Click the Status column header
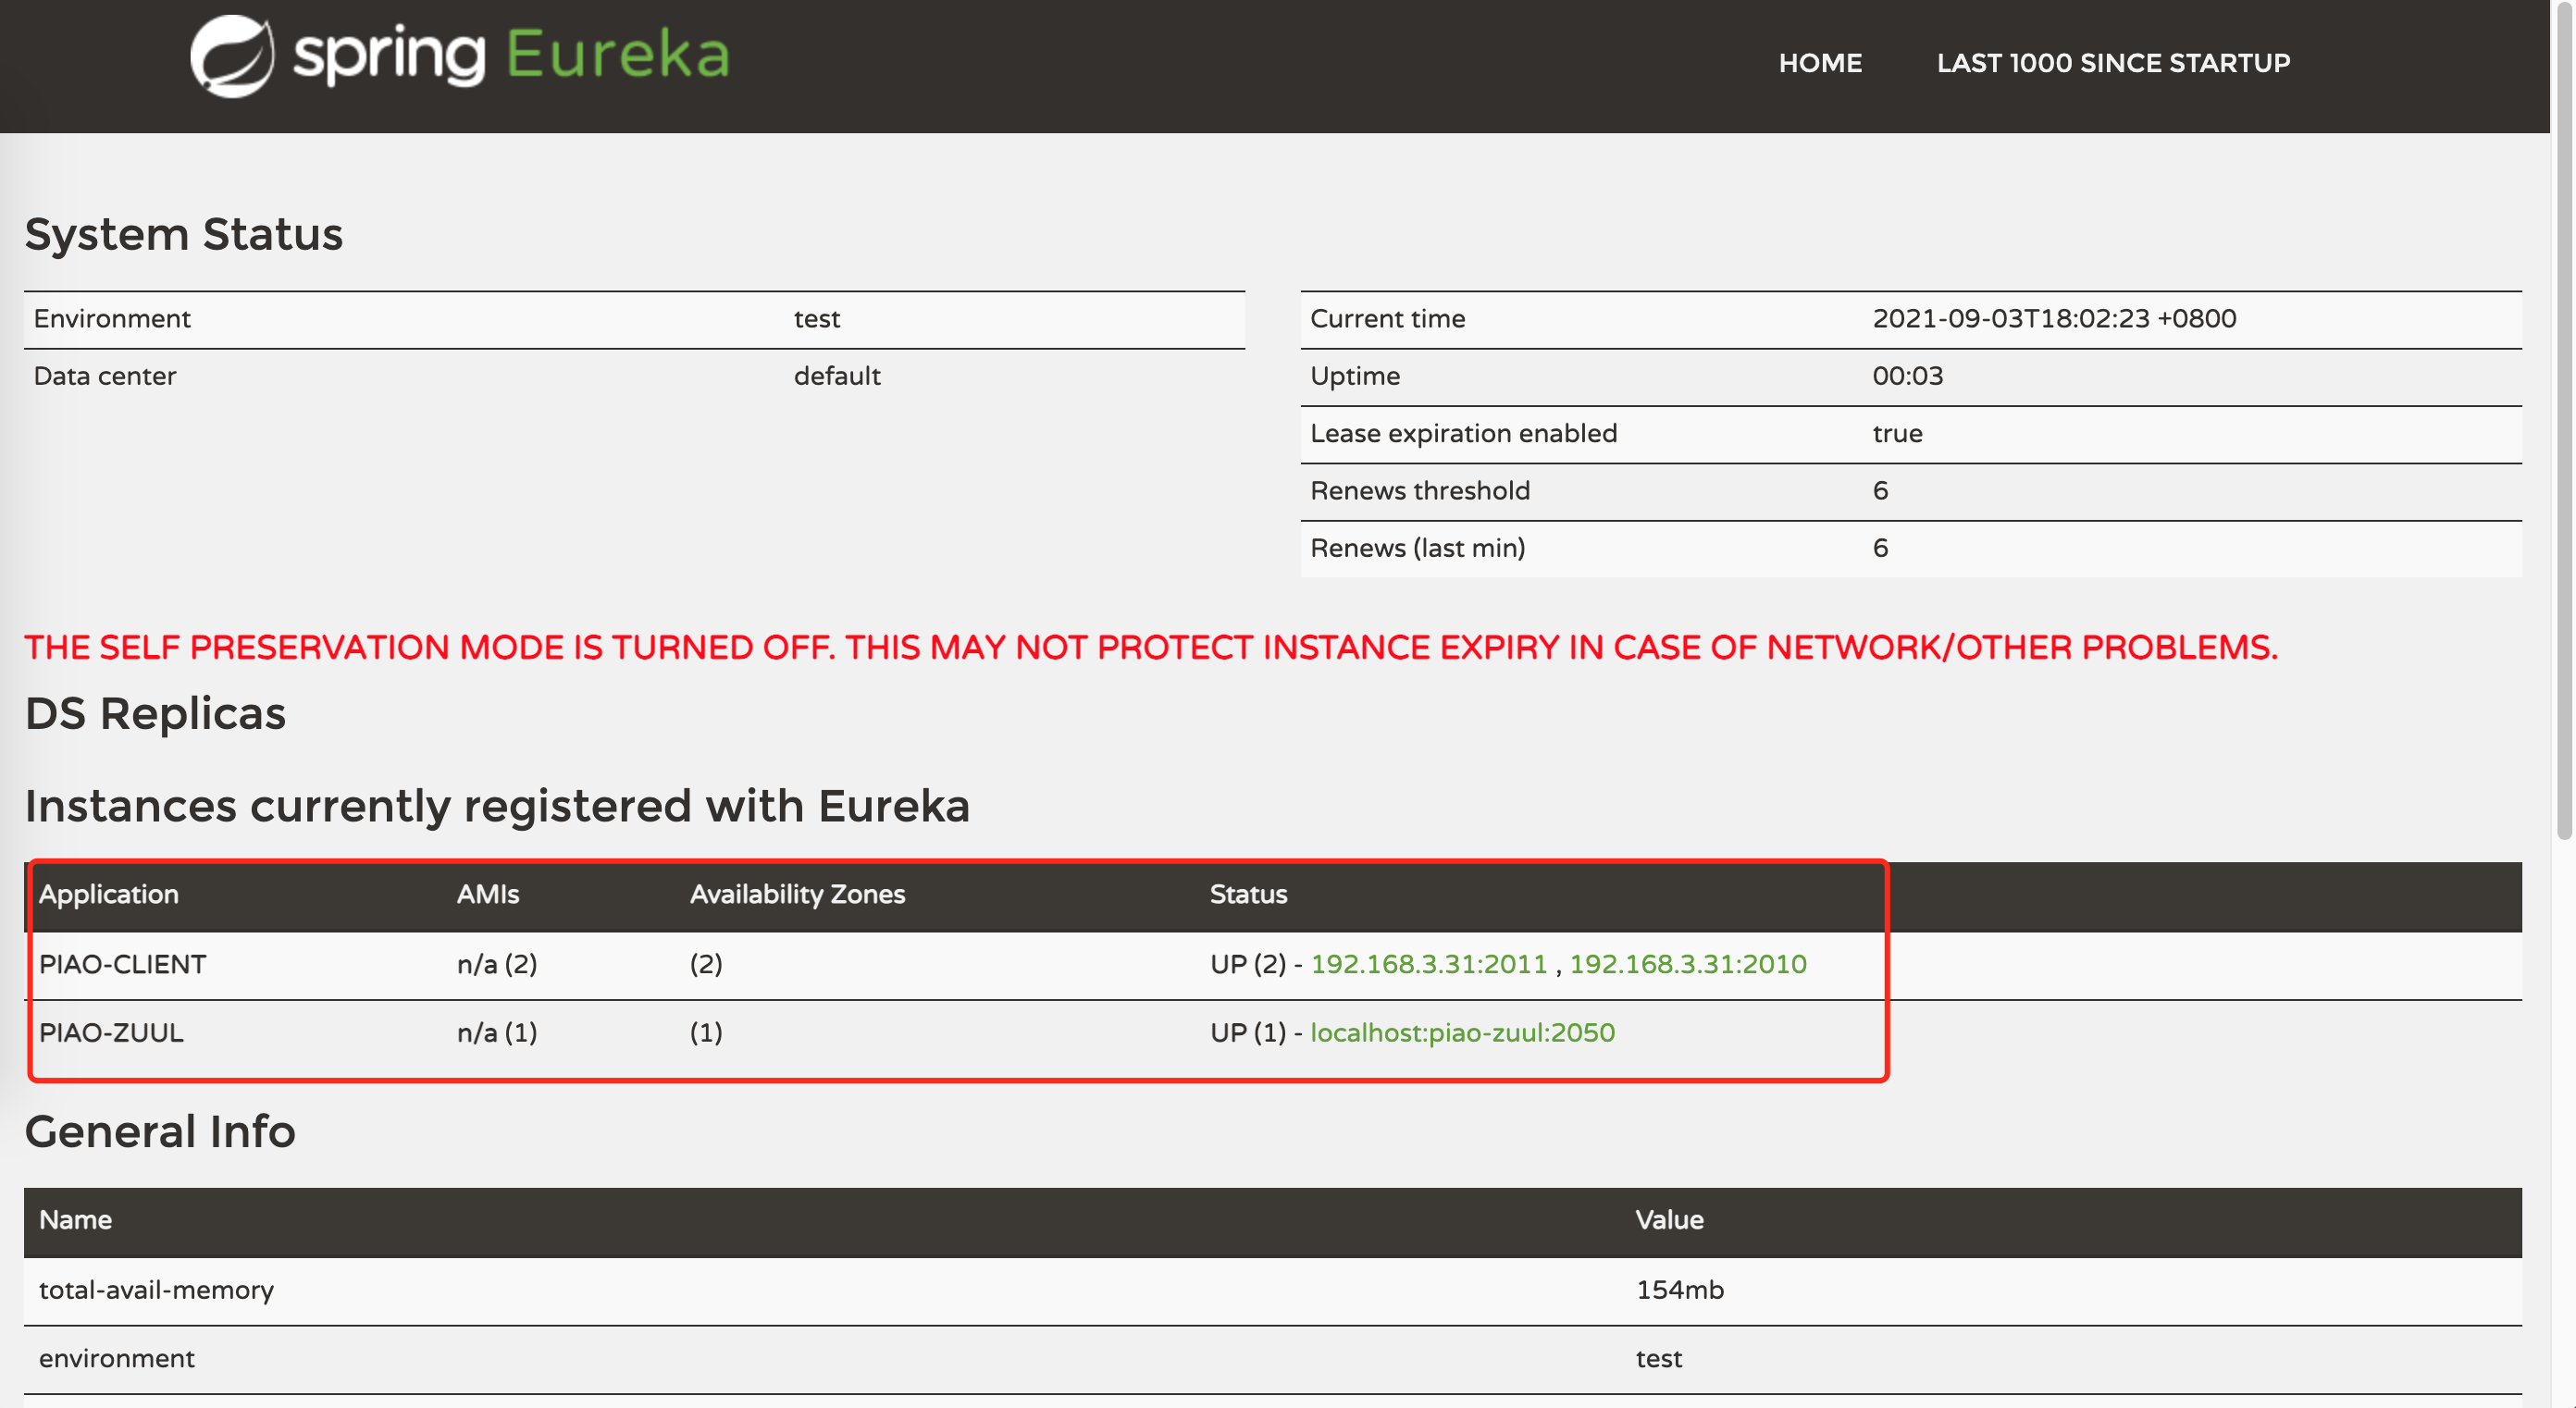This screenshot has height=1408, width=2576. 1248,894
